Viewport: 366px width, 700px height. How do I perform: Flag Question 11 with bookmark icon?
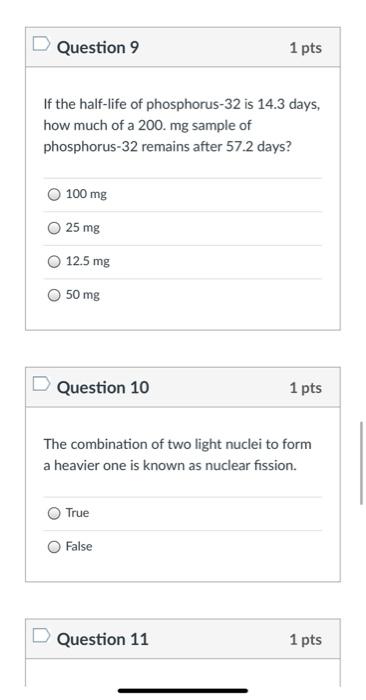[x=41, y=636]
